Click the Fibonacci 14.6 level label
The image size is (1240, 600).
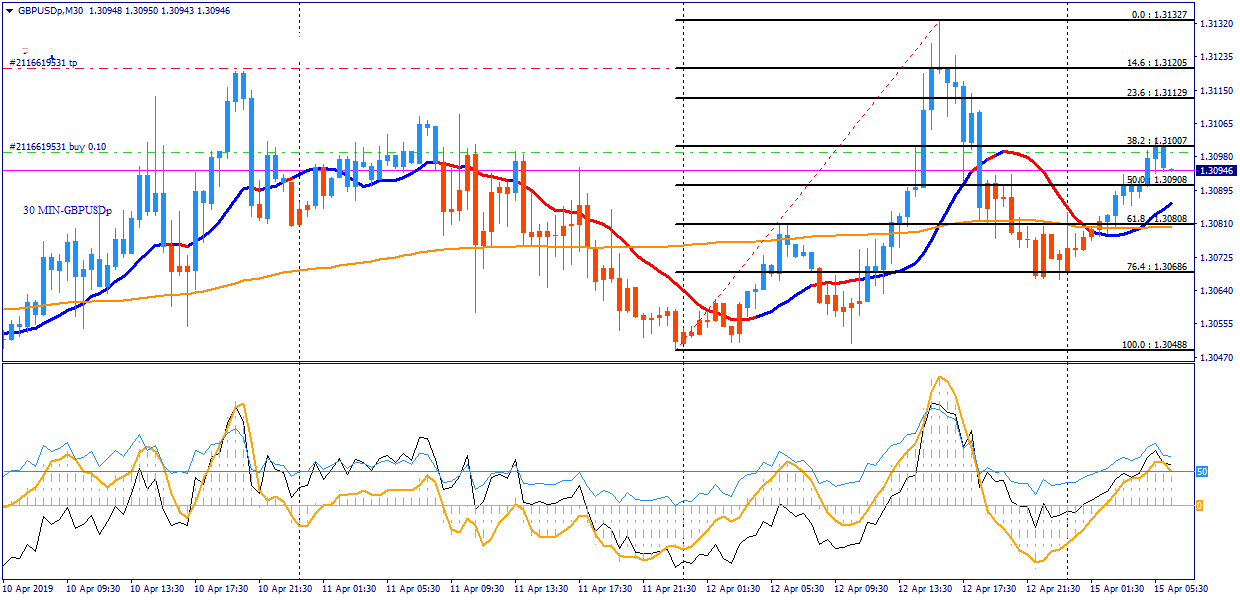[x=1156, y=62]
